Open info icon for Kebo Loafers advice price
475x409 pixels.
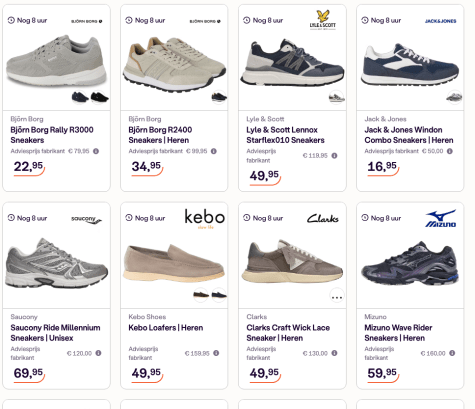(216, 353)
